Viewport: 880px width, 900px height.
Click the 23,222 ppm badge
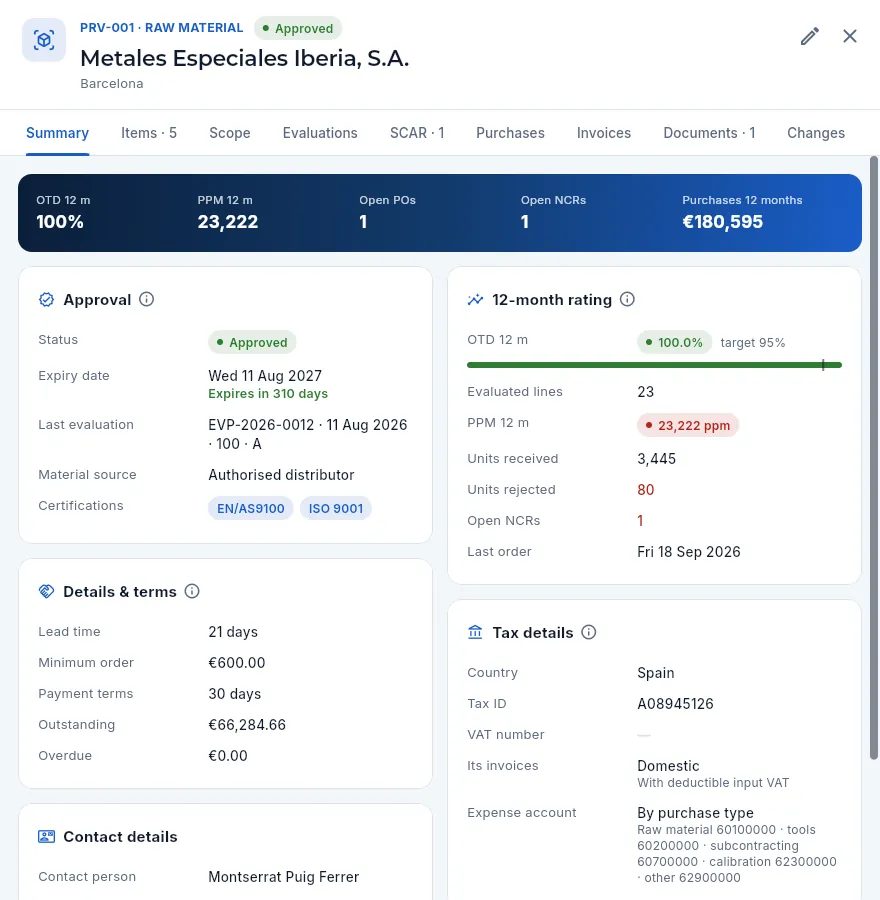[x=688, y=425]
